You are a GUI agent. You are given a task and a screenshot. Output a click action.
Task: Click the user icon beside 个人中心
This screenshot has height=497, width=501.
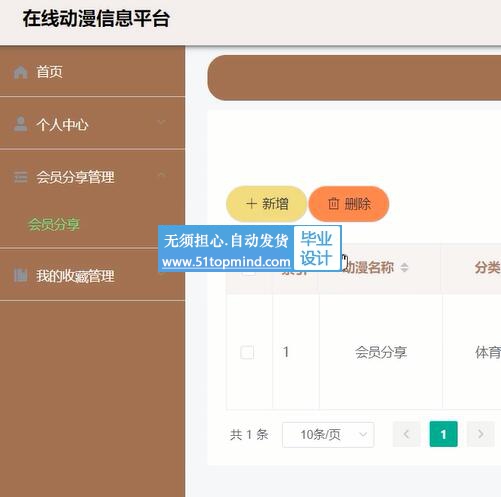[21, 124]
